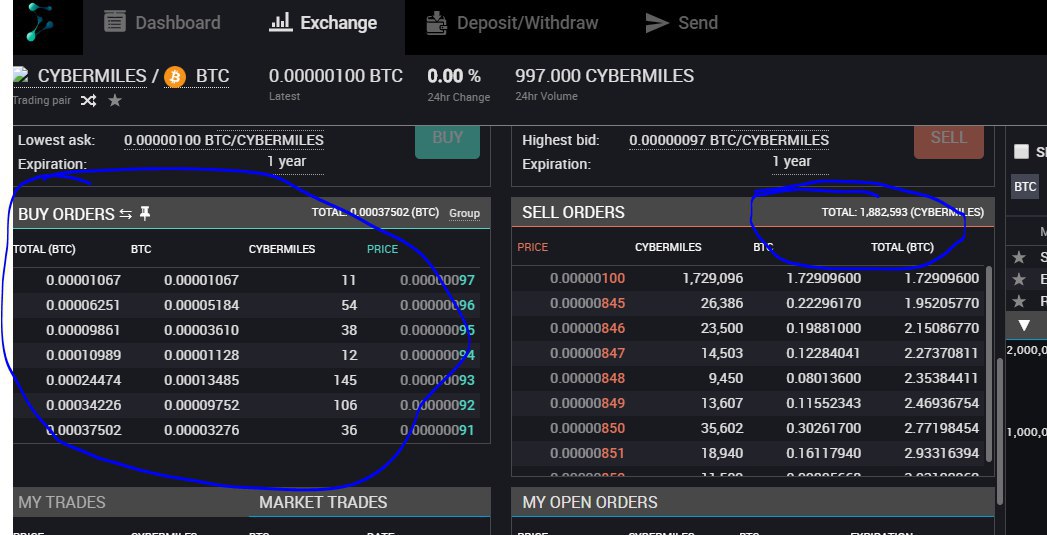This screenshot has height=535, width=1047.
Task: Toggle the checkbox above the BTC tab
Action: [1022, 152]
